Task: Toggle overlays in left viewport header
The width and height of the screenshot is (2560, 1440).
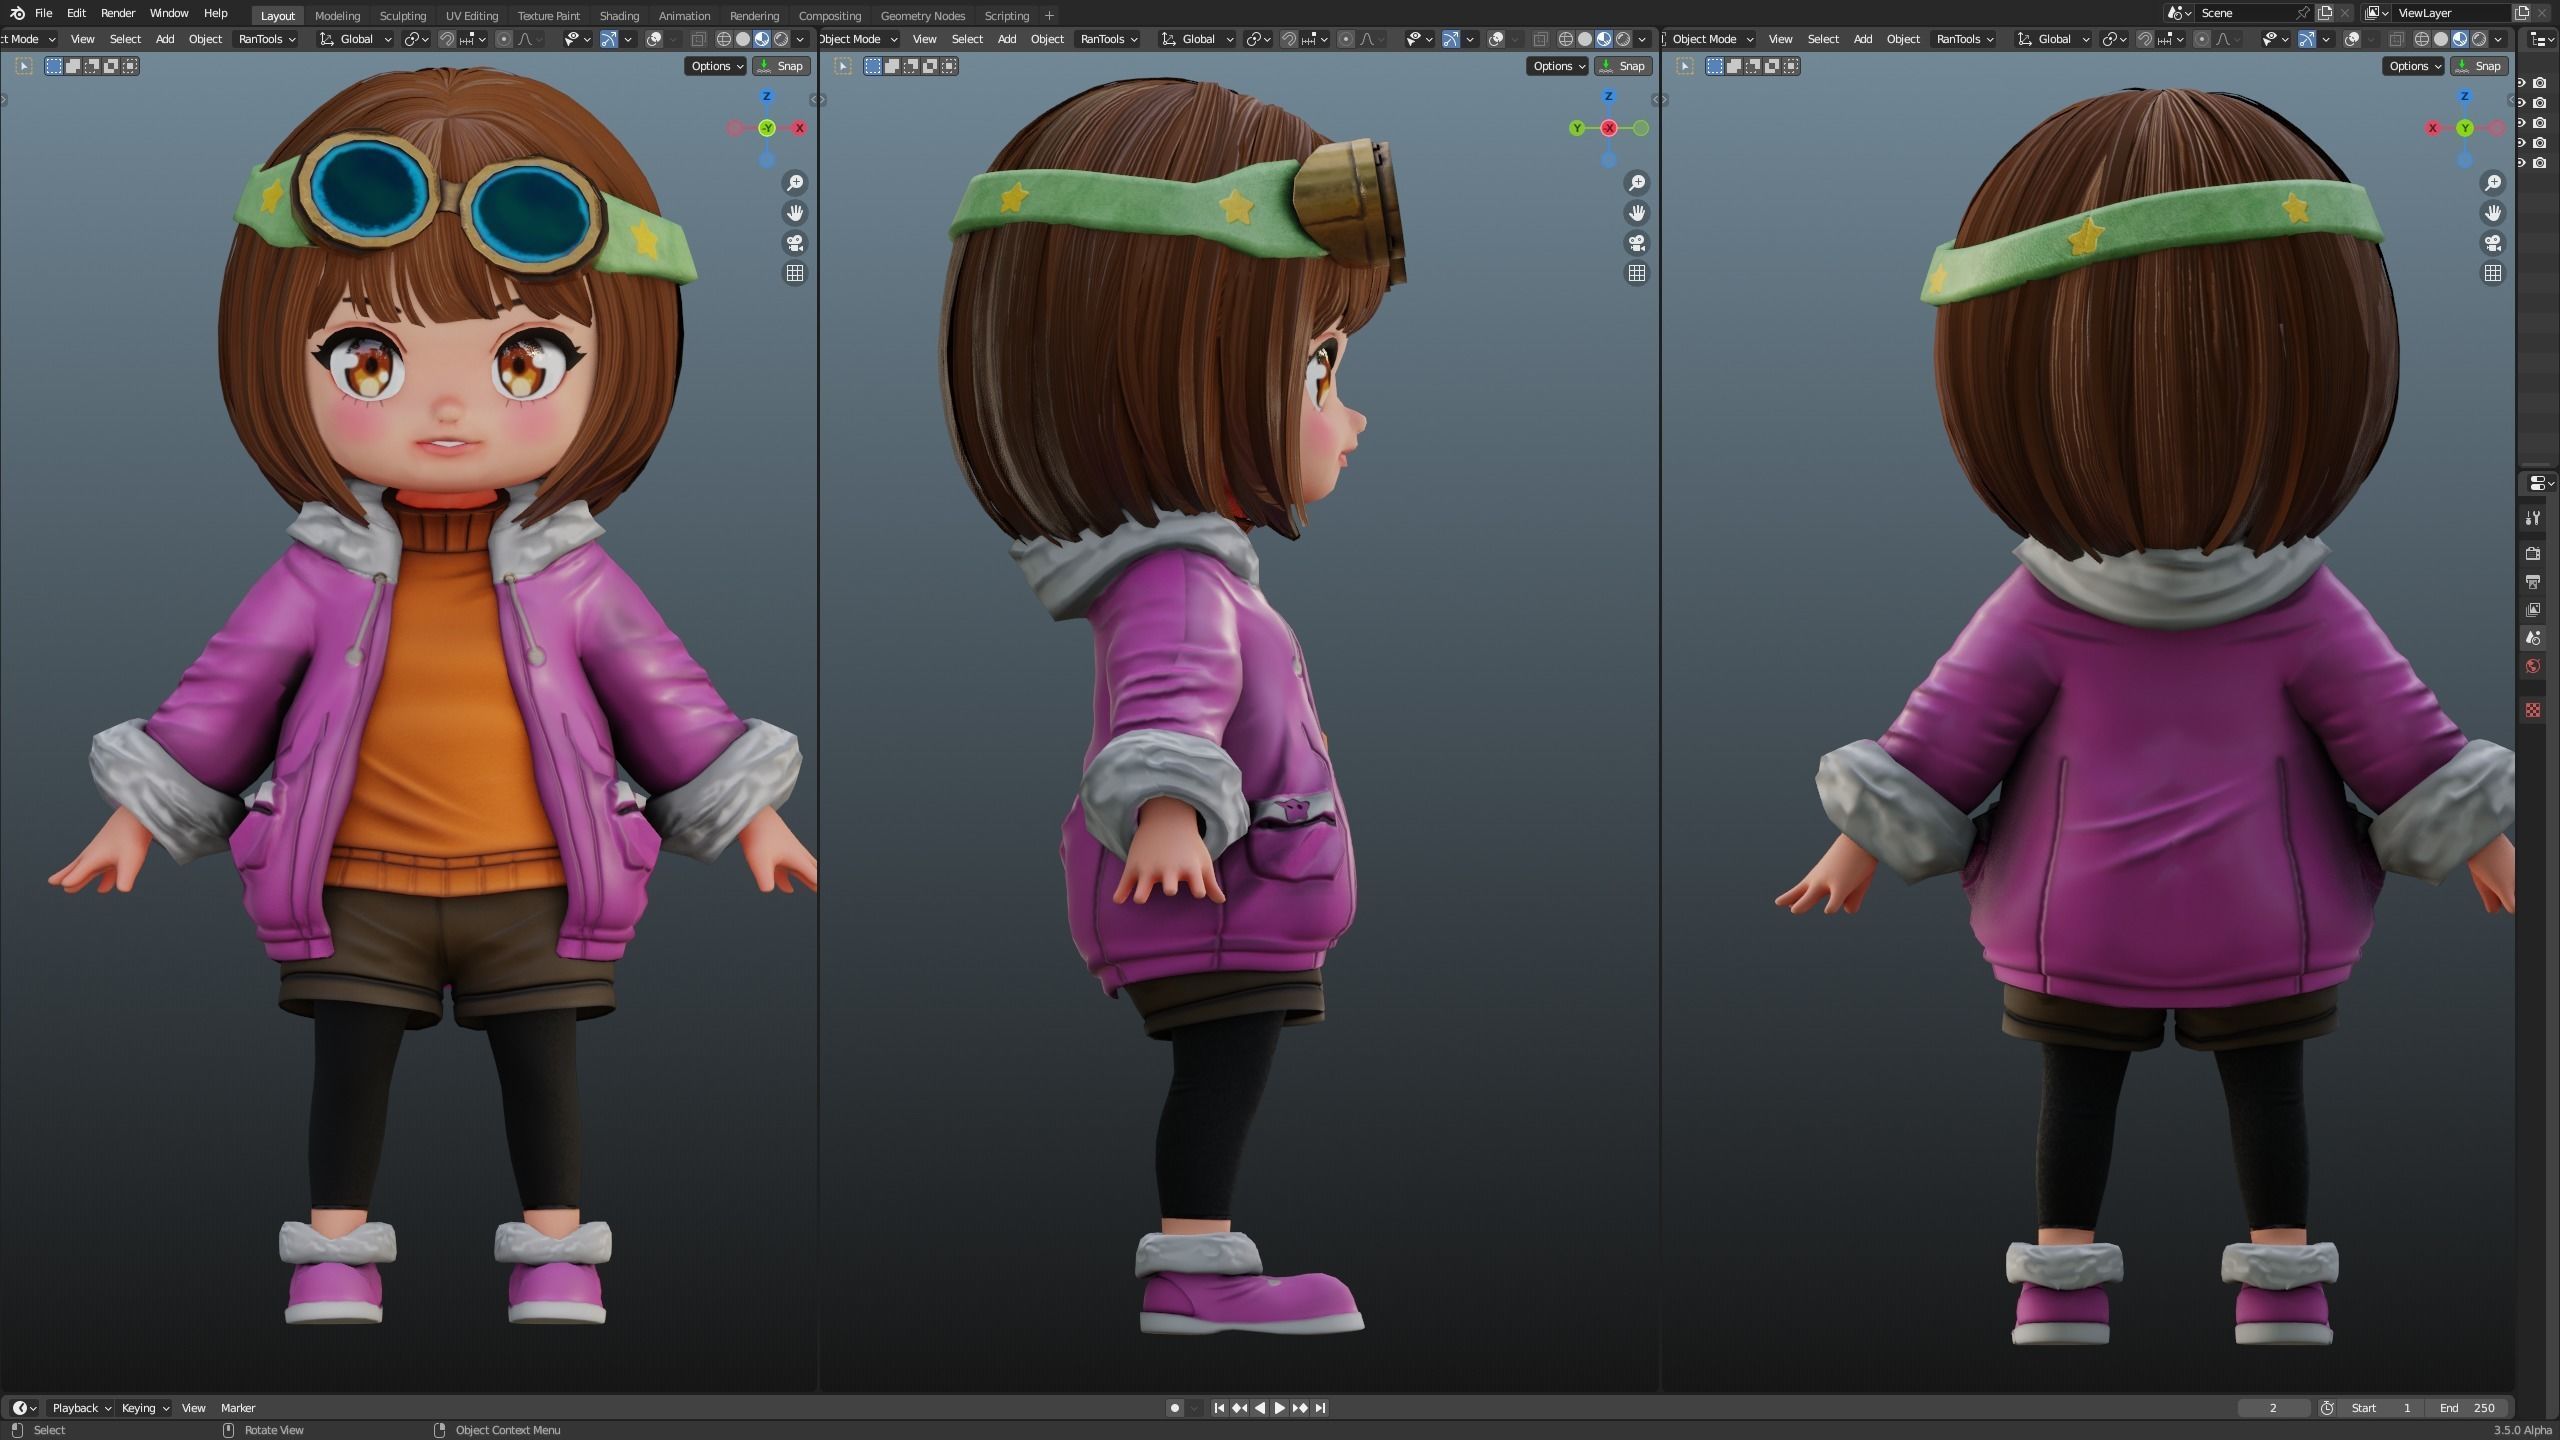Action: tap(654, 39)
